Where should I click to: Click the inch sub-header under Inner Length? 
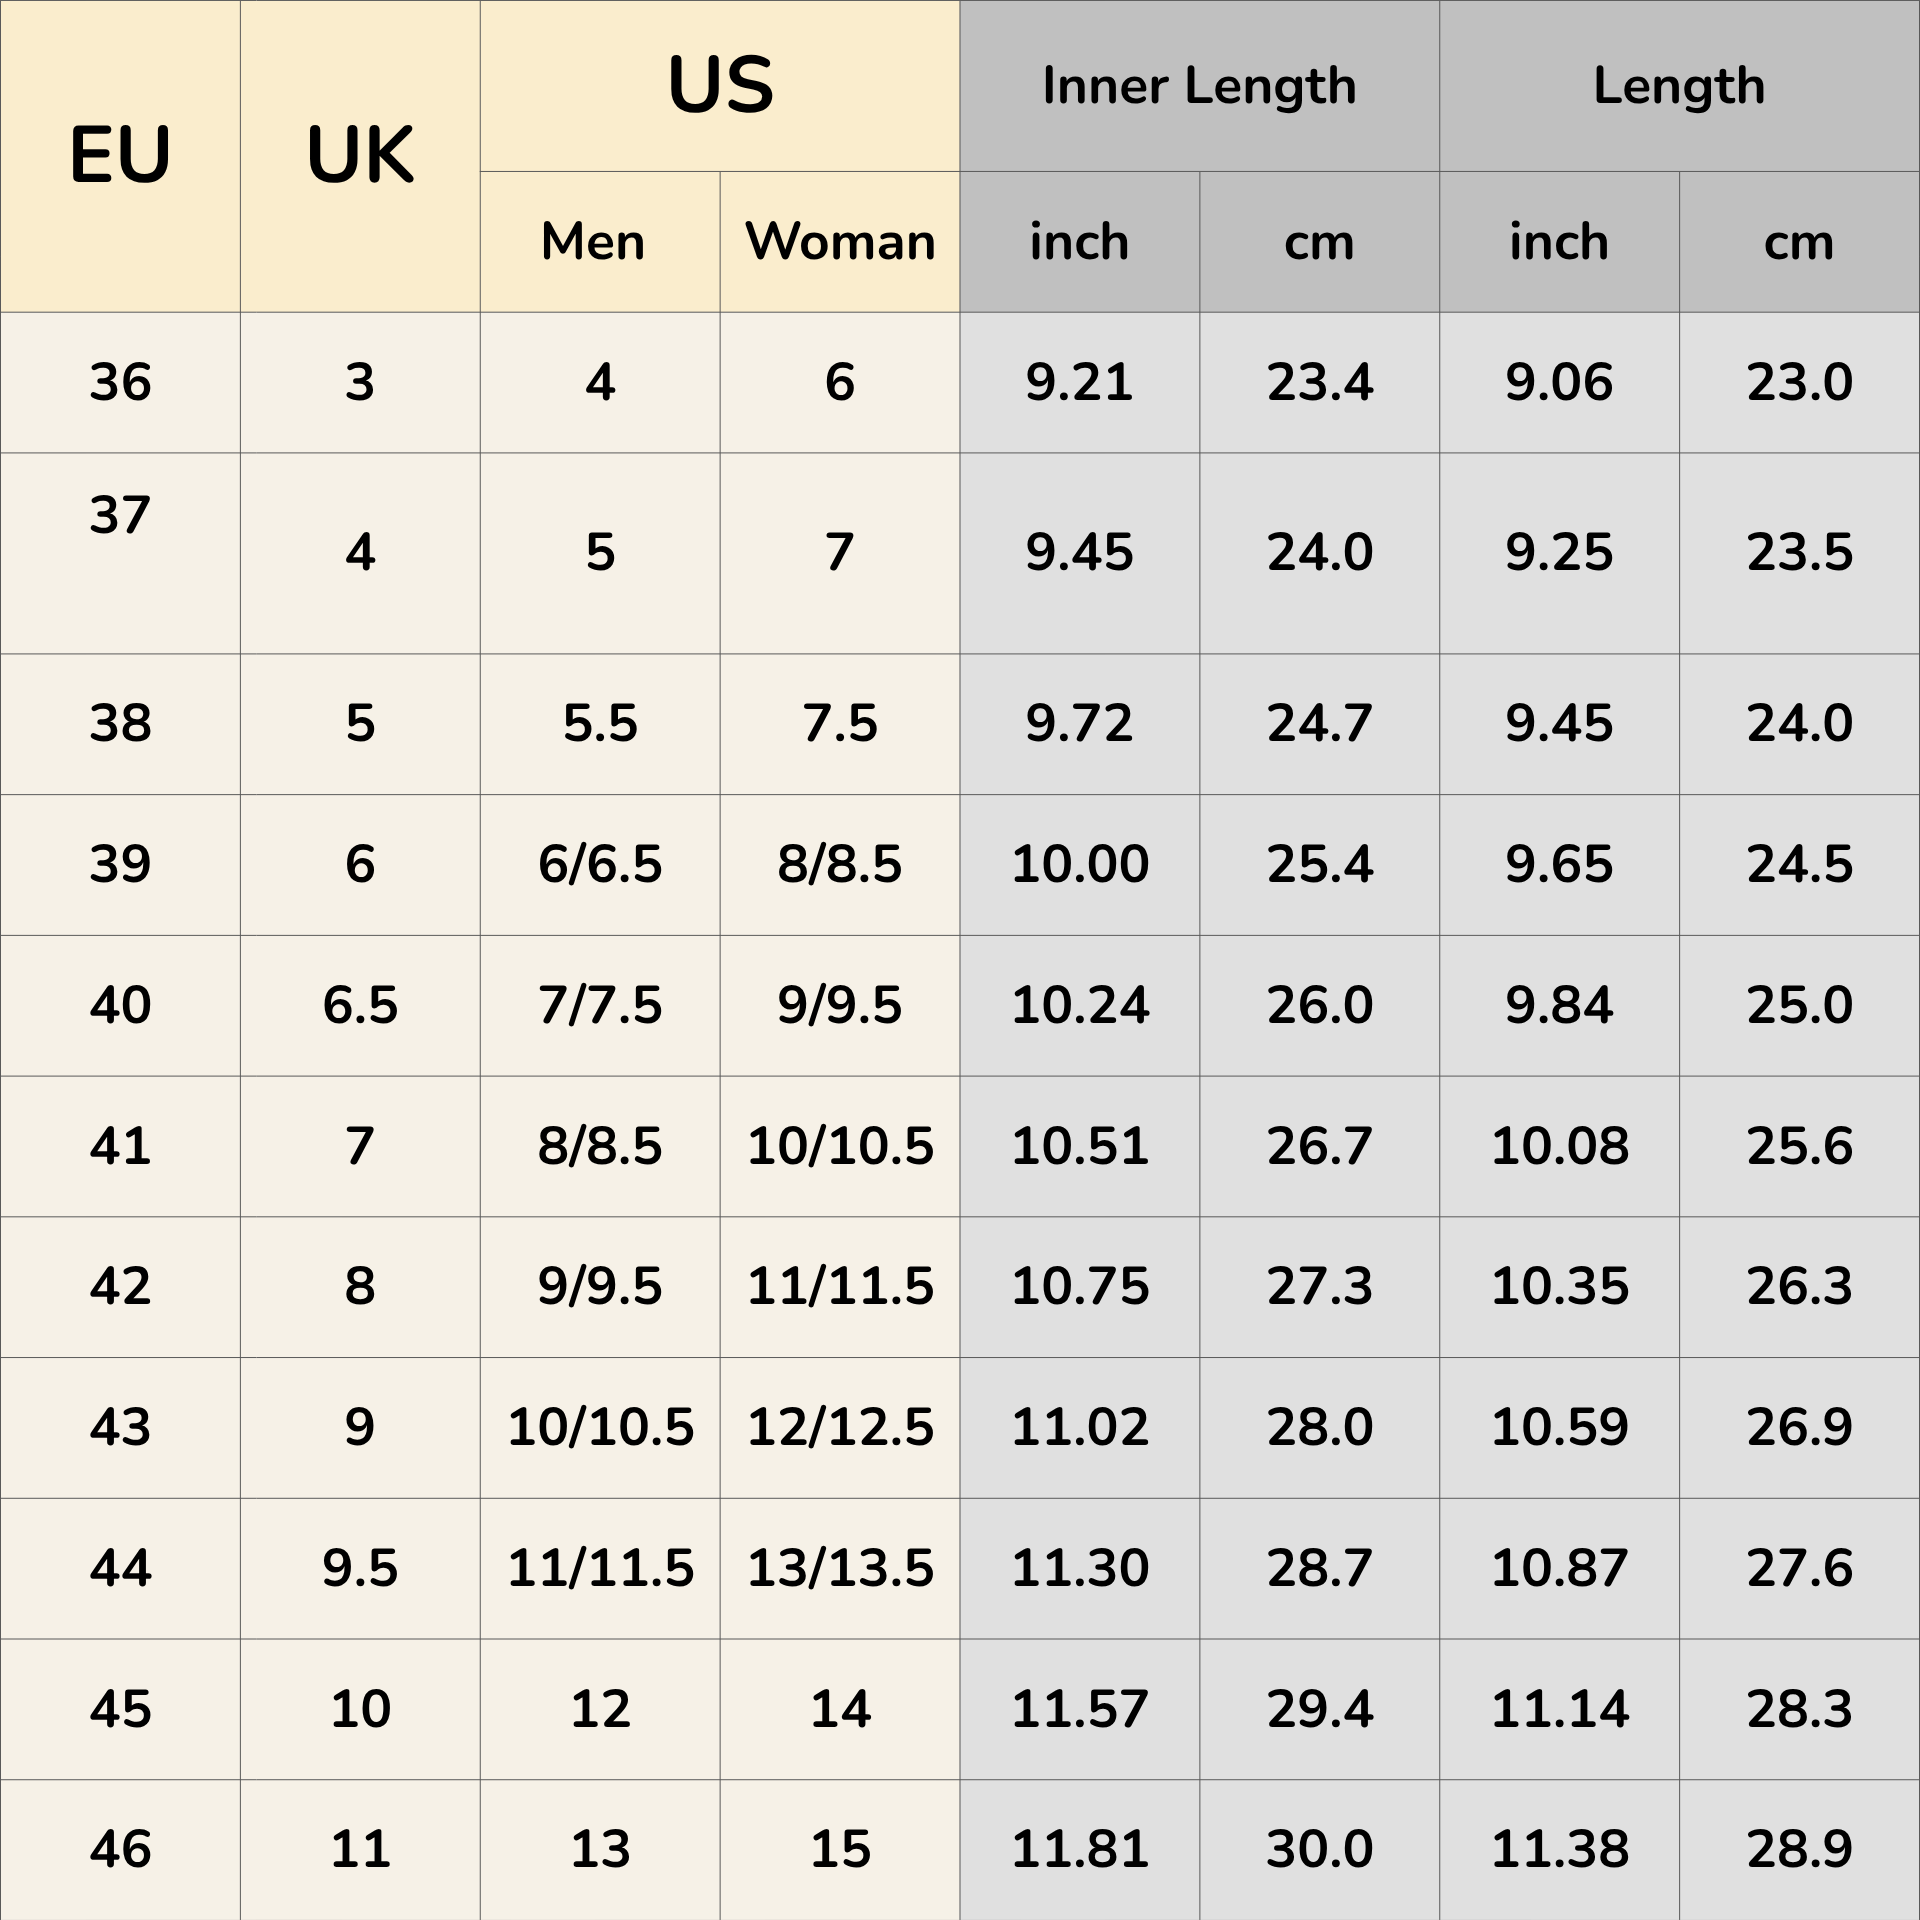[1079, 242]
